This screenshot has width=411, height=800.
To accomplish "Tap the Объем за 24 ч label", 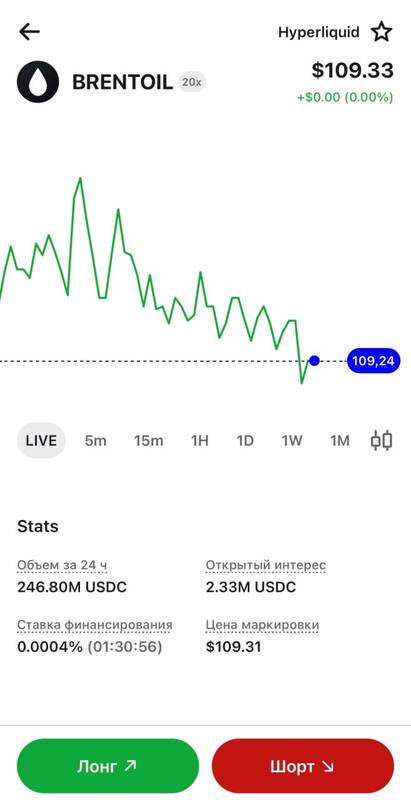I will click(62, 565).
